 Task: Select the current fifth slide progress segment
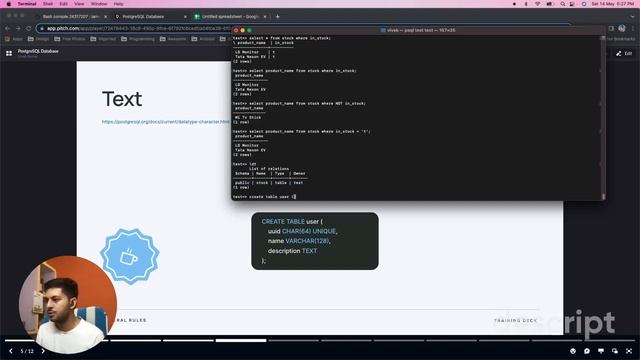(x=241, y=340)
